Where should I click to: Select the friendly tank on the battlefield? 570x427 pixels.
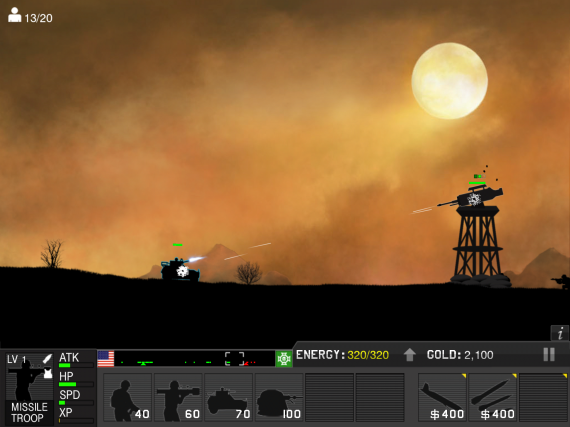(x=180, y=269)
